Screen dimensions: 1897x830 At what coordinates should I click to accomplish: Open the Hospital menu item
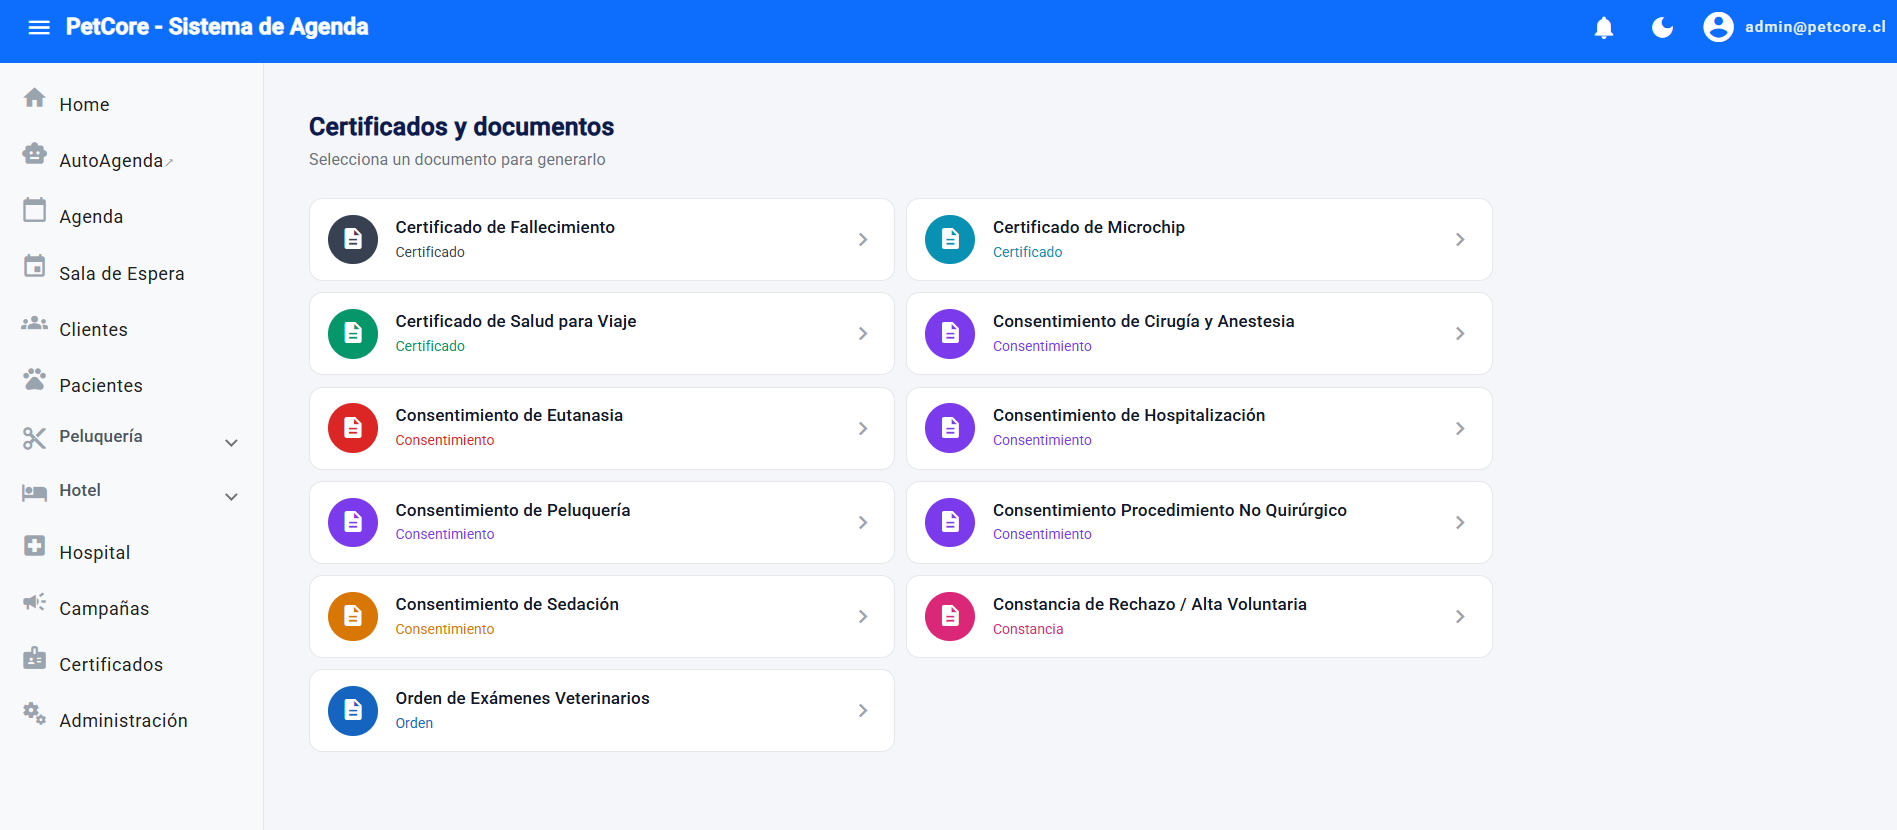(x=95, y=553)
